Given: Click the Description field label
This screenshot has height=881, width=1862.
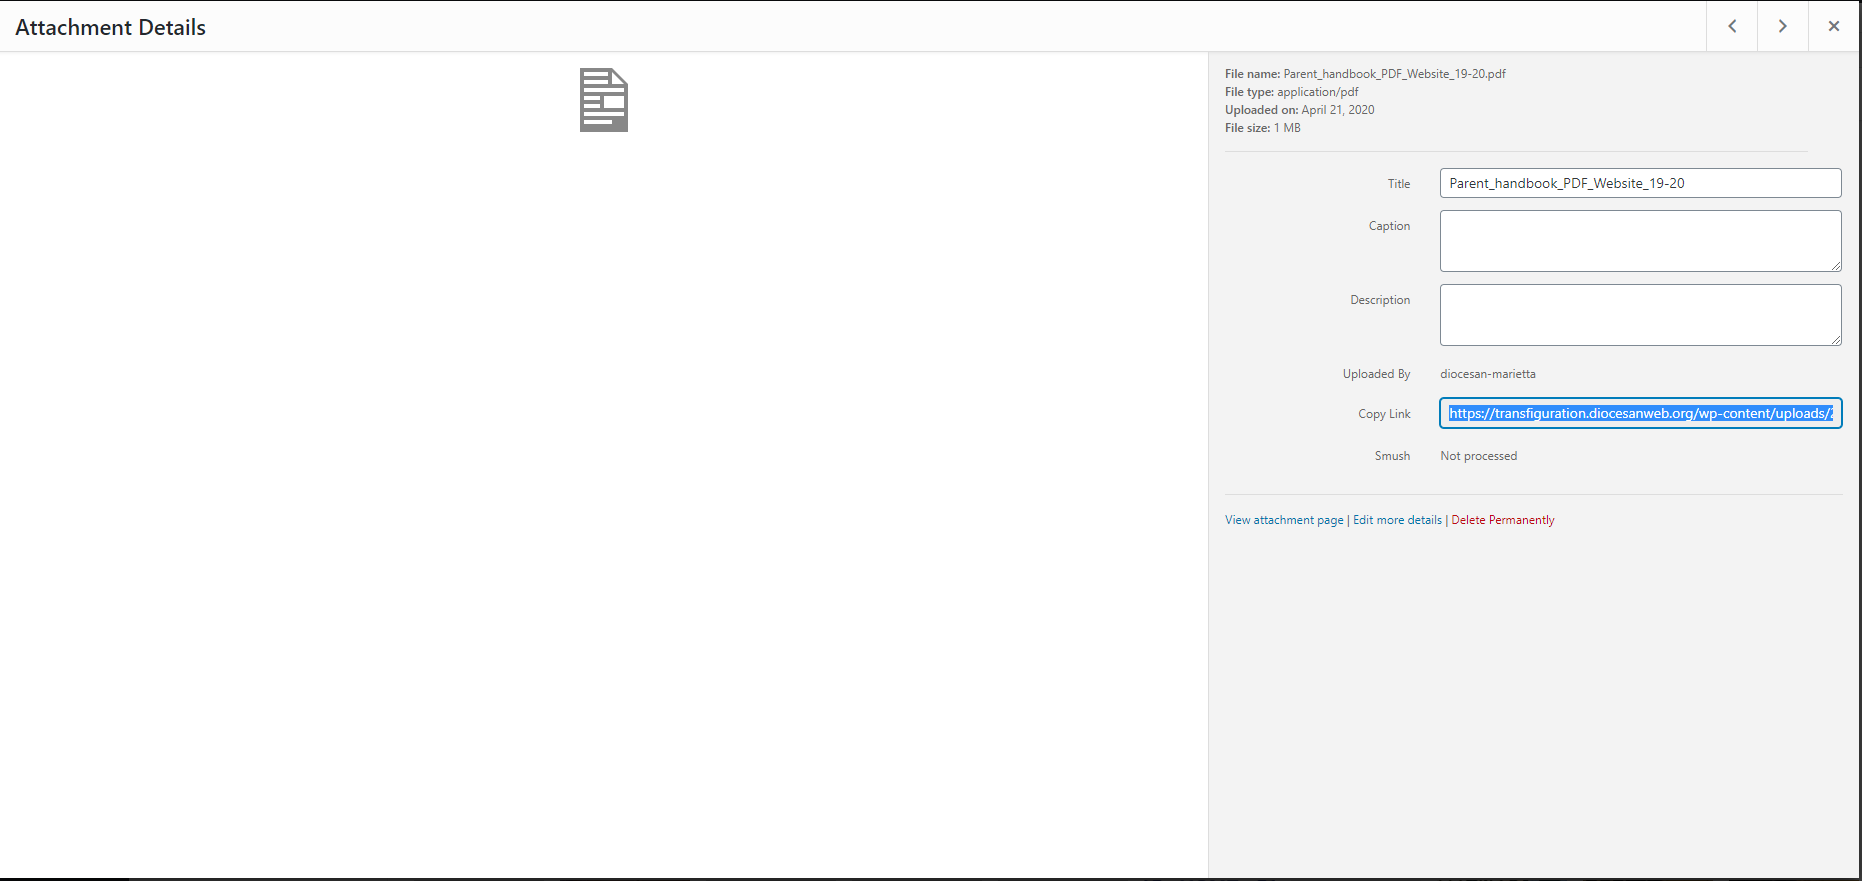Looking at the screenshot, I should coord(1380,300).
